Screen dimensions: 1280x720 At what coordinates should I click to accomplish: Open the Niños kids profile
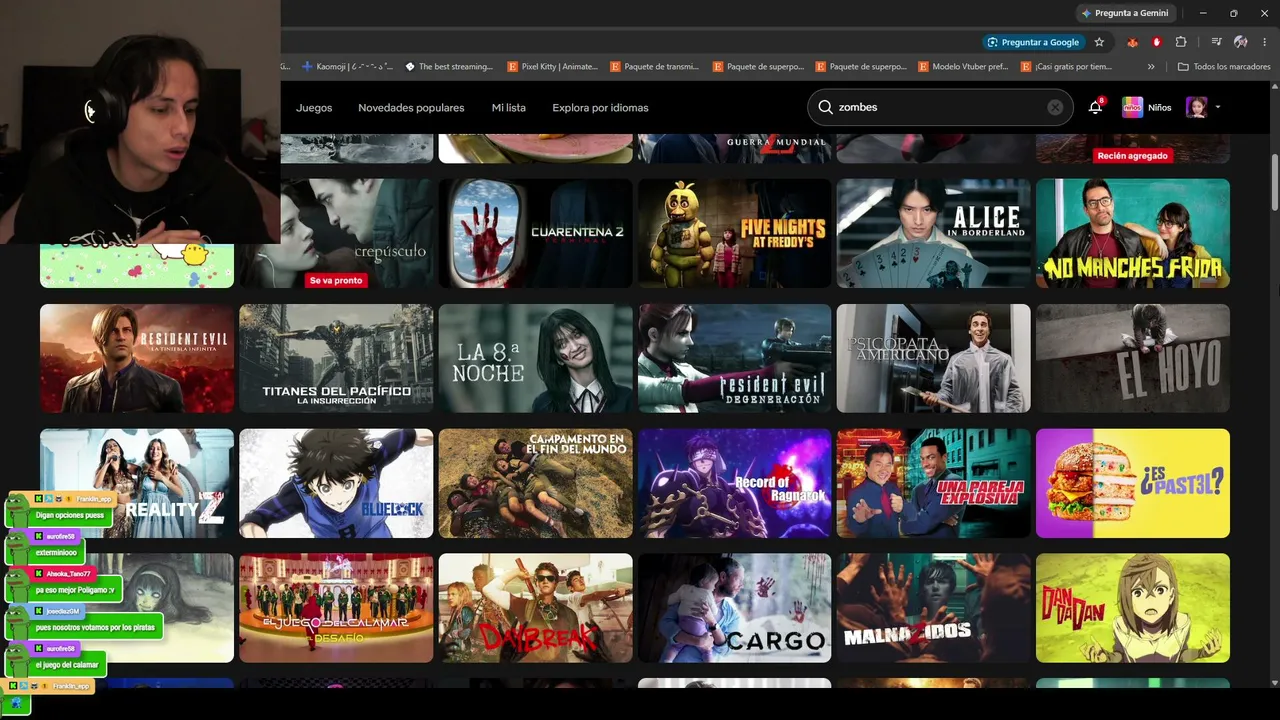[x=1146, y=107]
